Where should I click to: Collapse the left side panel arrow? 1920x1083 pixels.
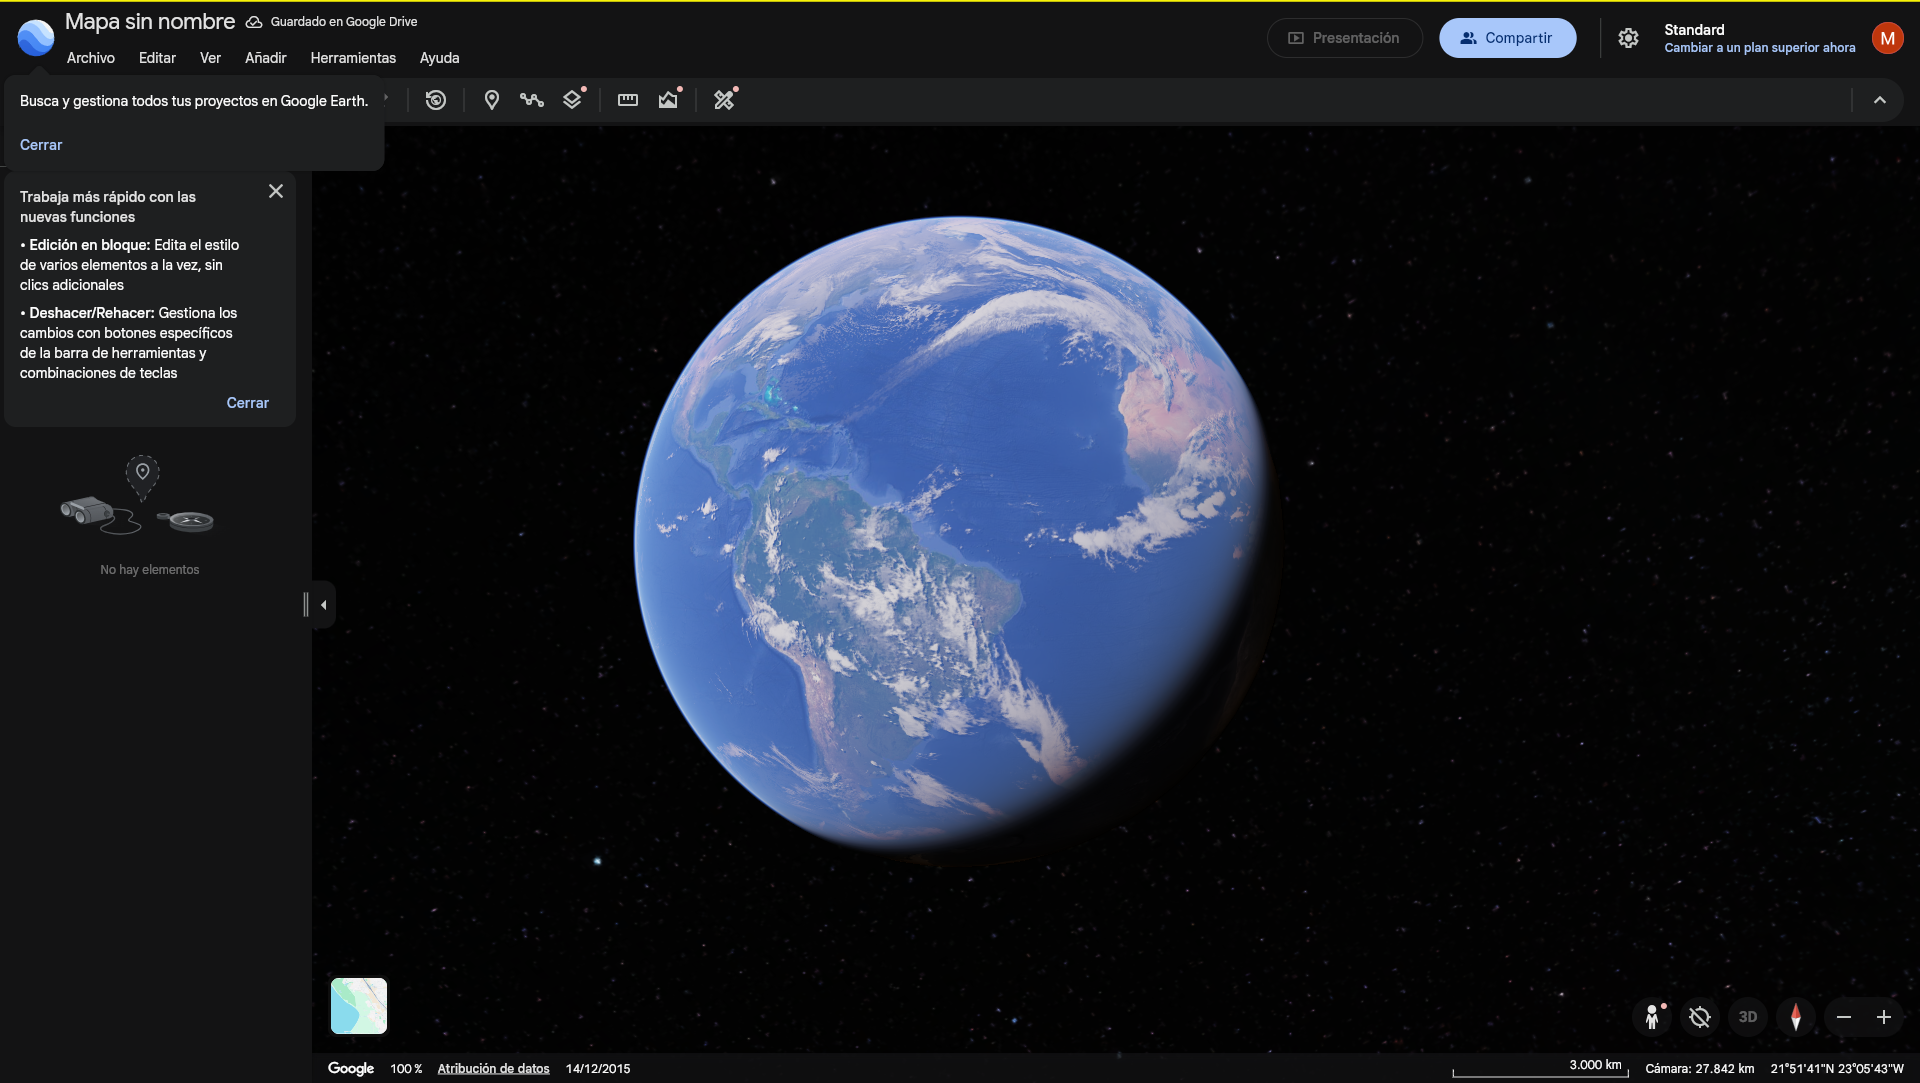(323, 605)
